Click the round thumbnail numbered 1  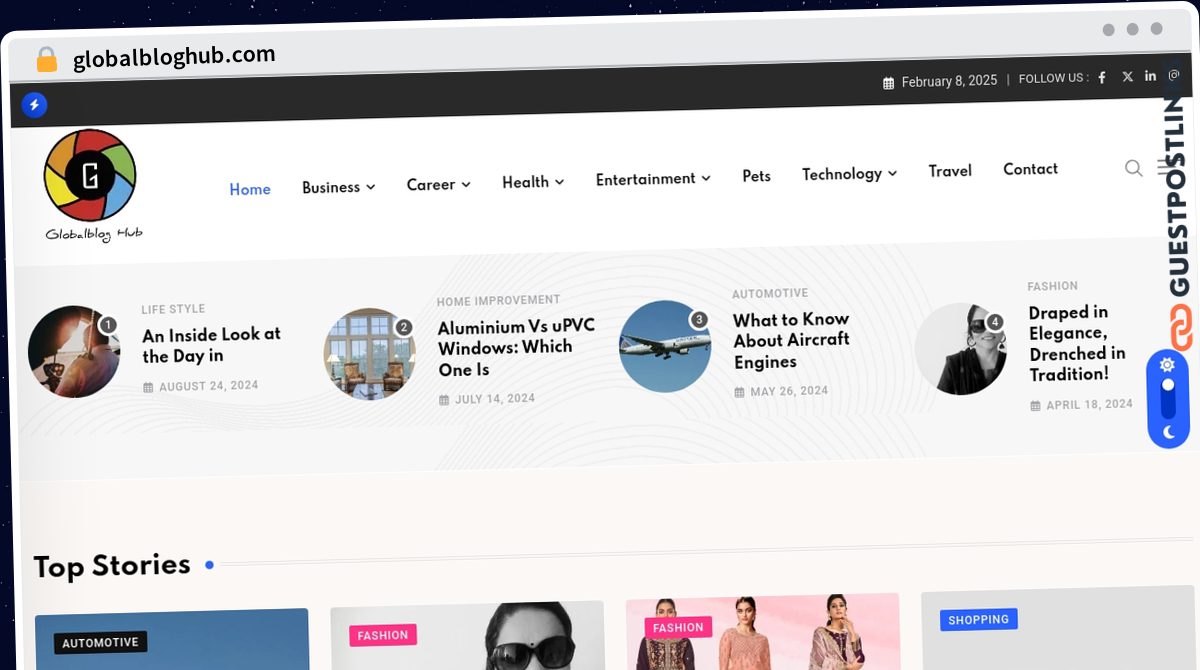click(x=74, y=352)
